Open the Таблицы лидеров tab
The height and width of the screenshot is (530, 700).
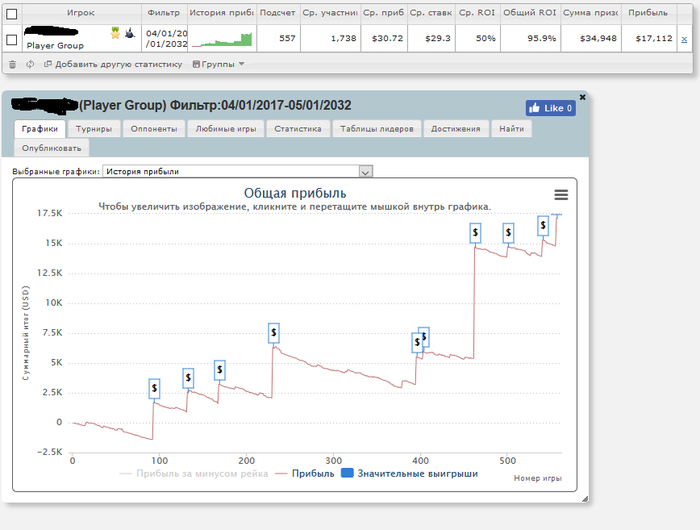pyautogui.click(x=377, y=129)
